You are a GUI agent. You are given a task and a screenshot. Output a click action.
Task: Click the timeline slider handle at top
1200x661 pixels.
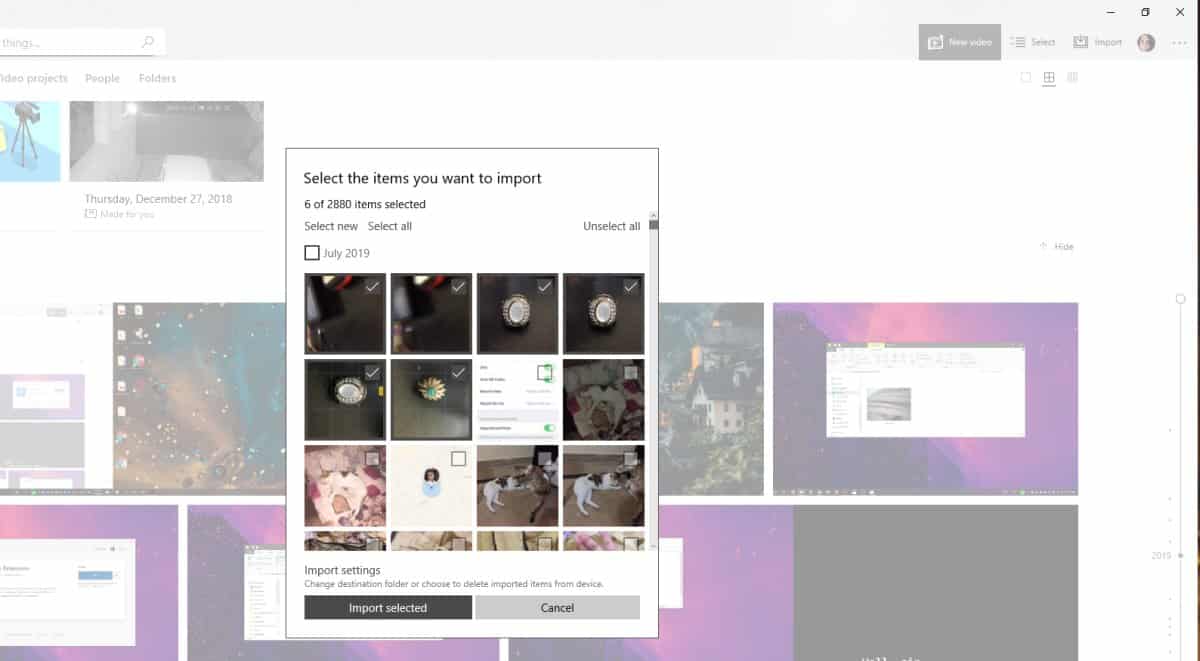tap(1180, 299)
